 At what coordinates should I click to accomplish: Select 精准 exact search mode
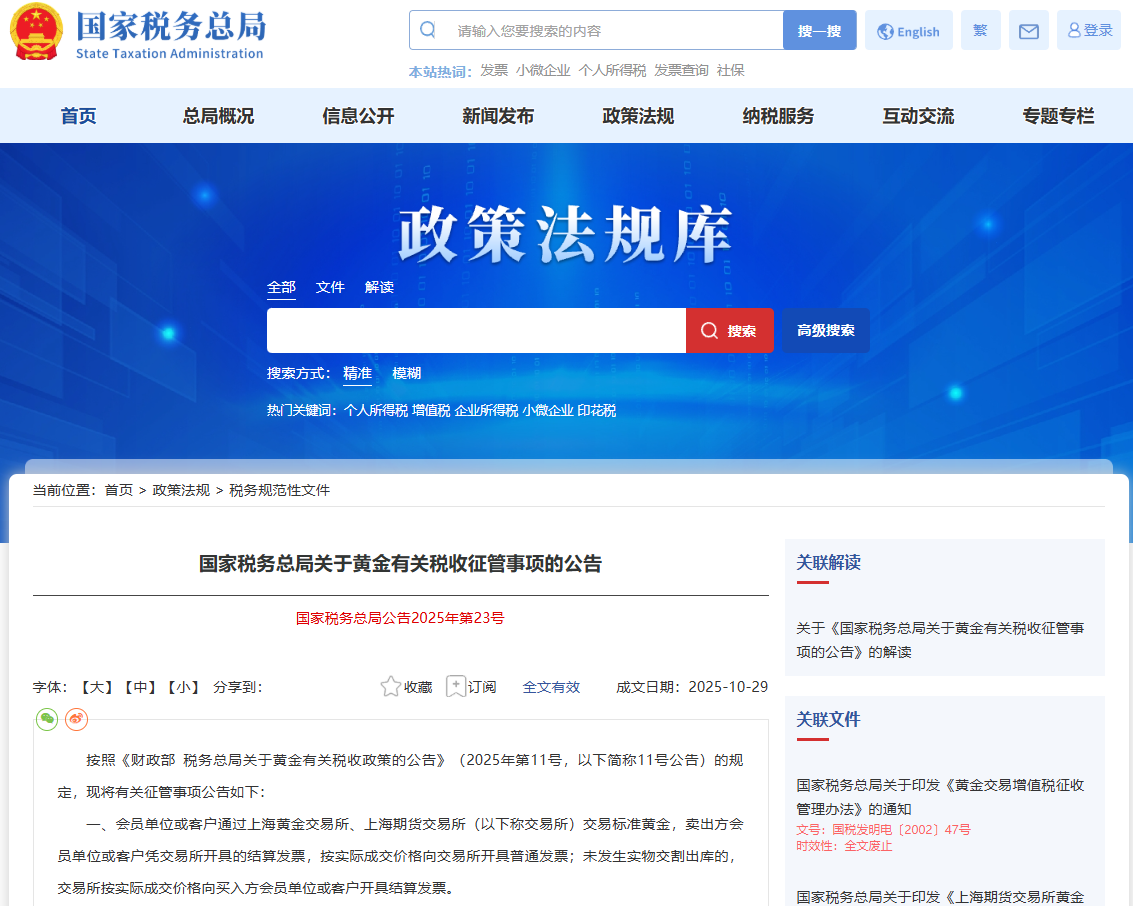click(x=357, y=373)
